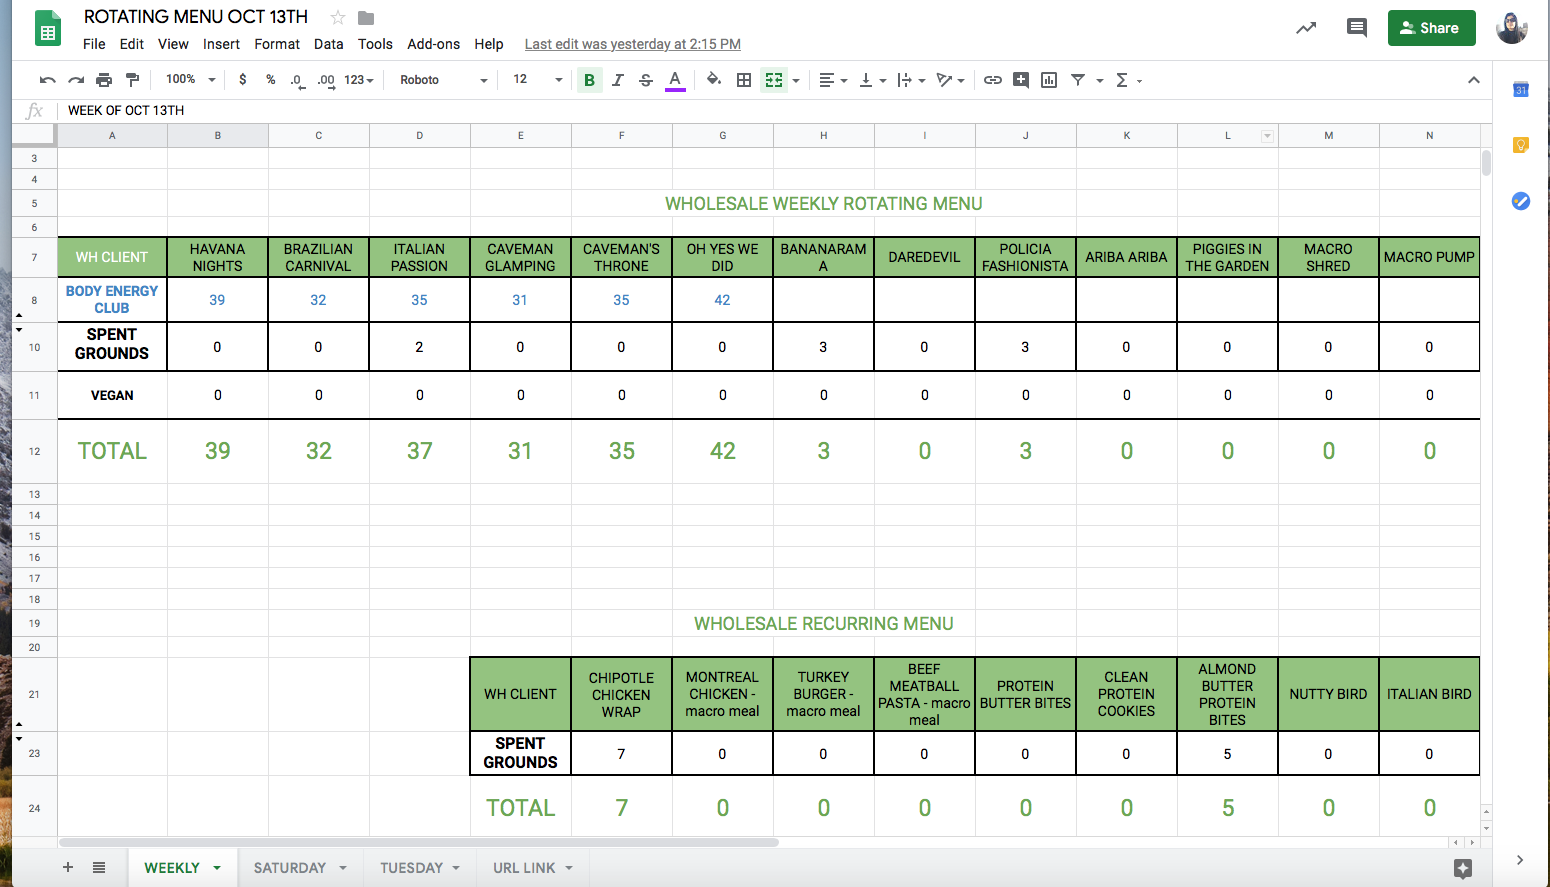Image resolution: width=1550 pixels, height=887 pixels.
Task: Toggle italic formatting
Action: 617,80
